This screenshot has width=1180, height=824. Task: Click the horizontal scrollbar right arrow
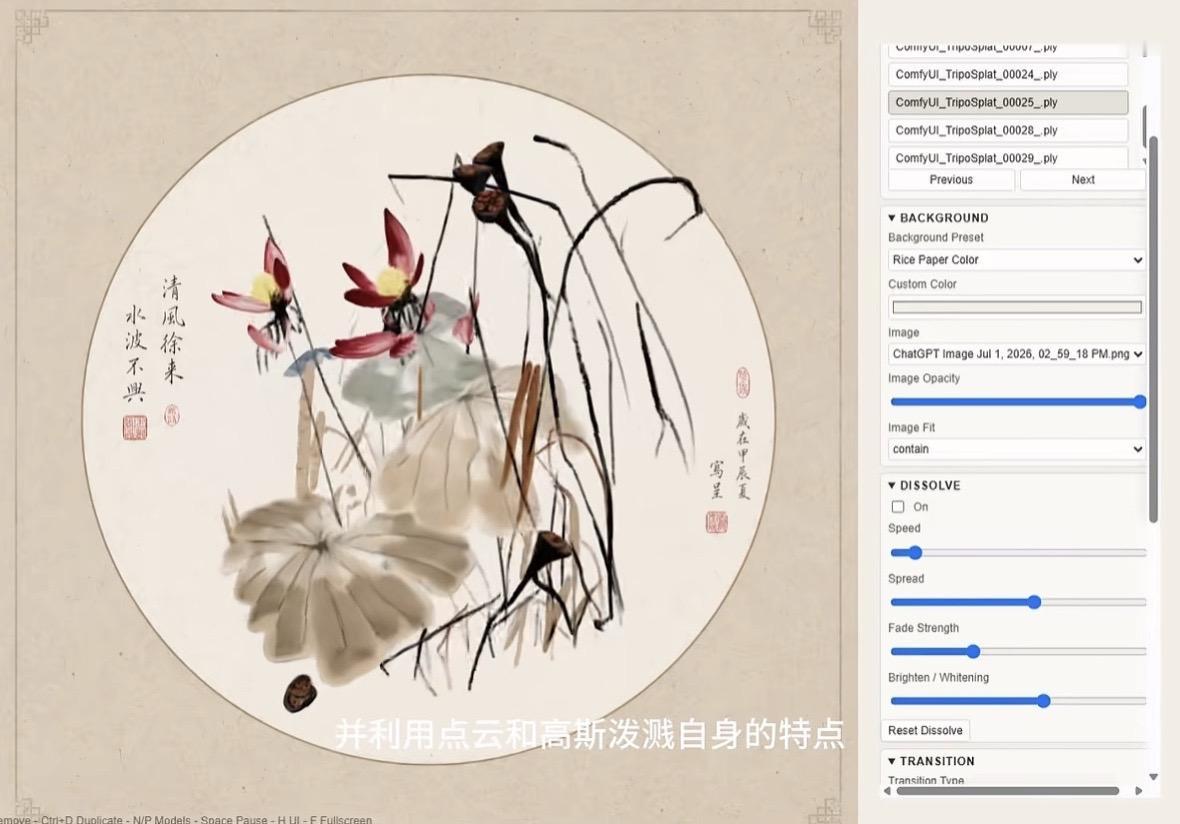click(1138, 791)
